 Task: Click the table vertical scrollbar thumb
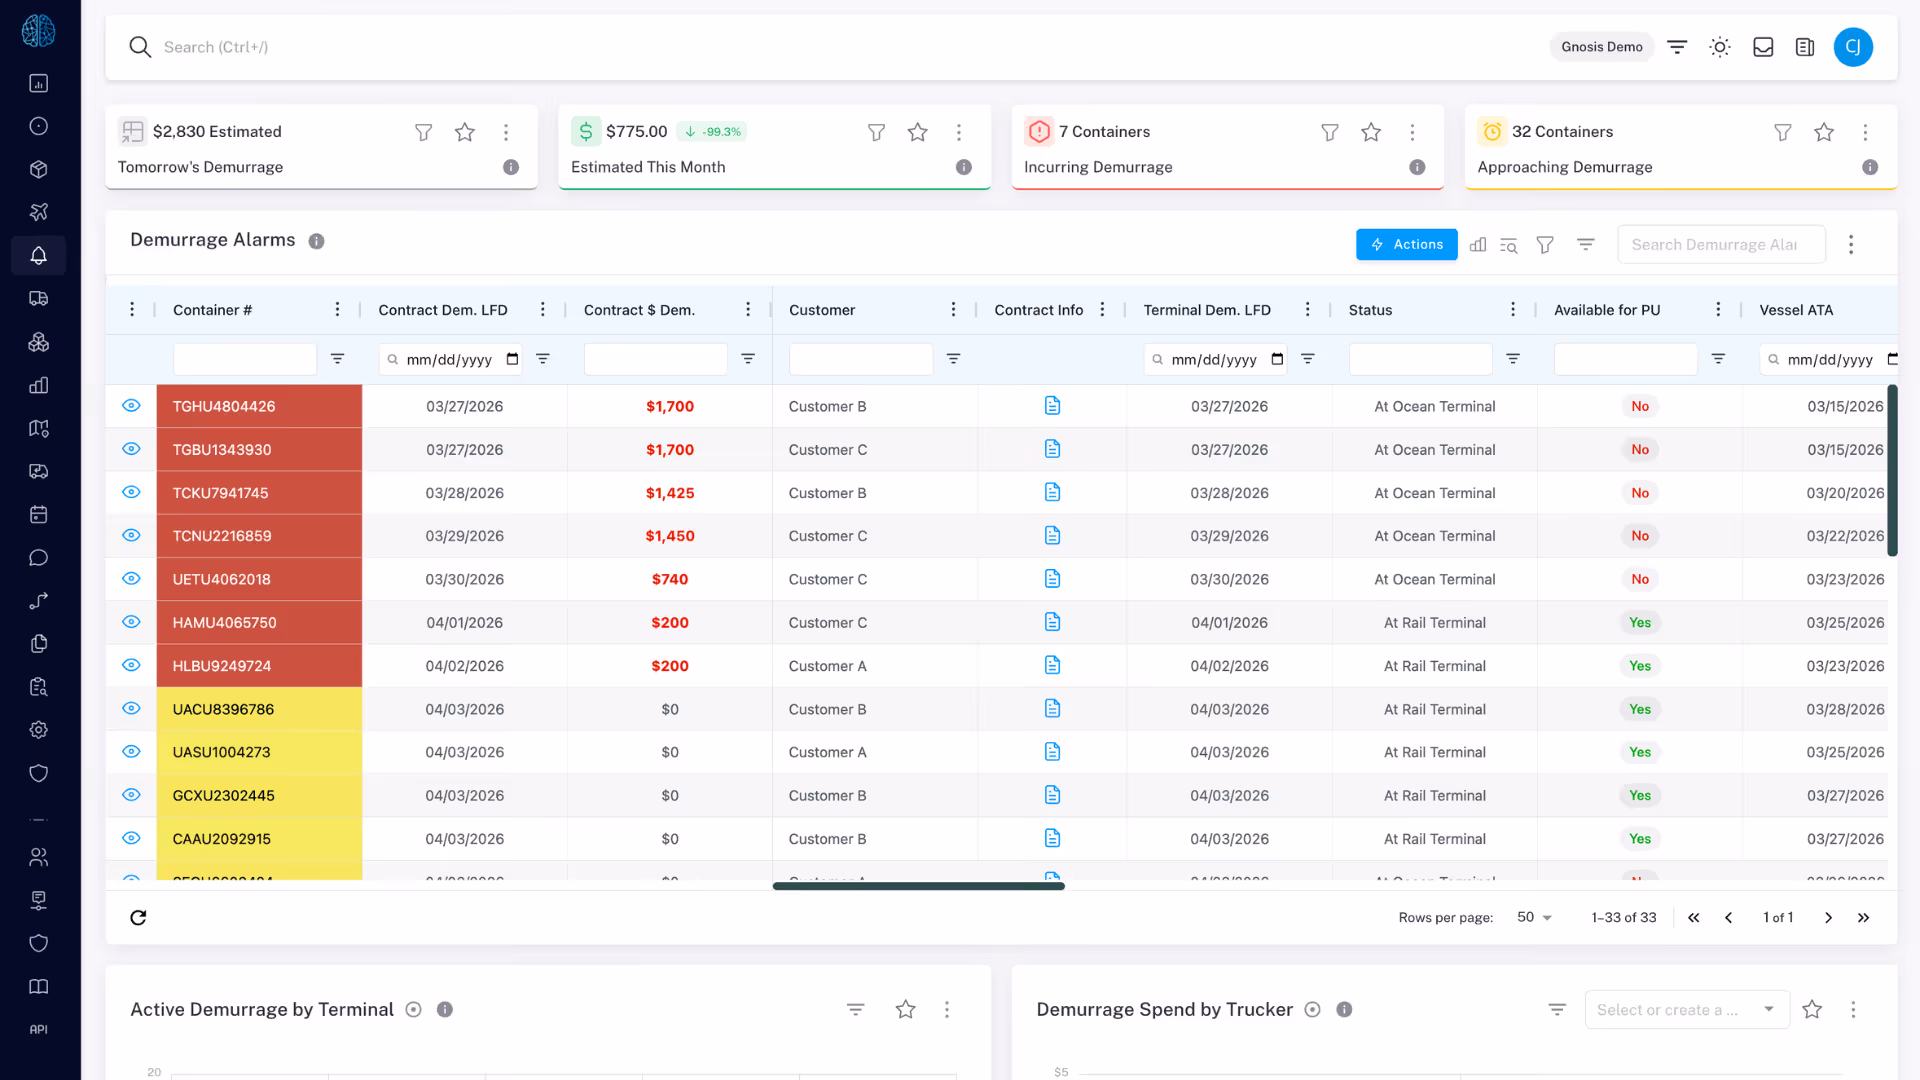(x=1892, y=470)
